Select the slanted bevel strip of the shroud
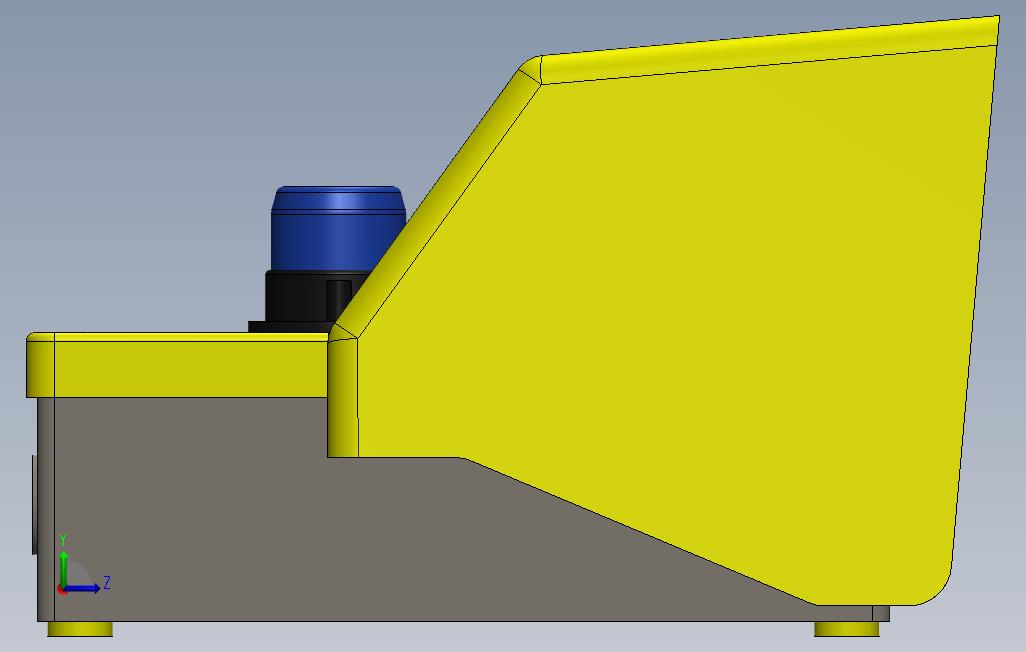 (436, 202)
